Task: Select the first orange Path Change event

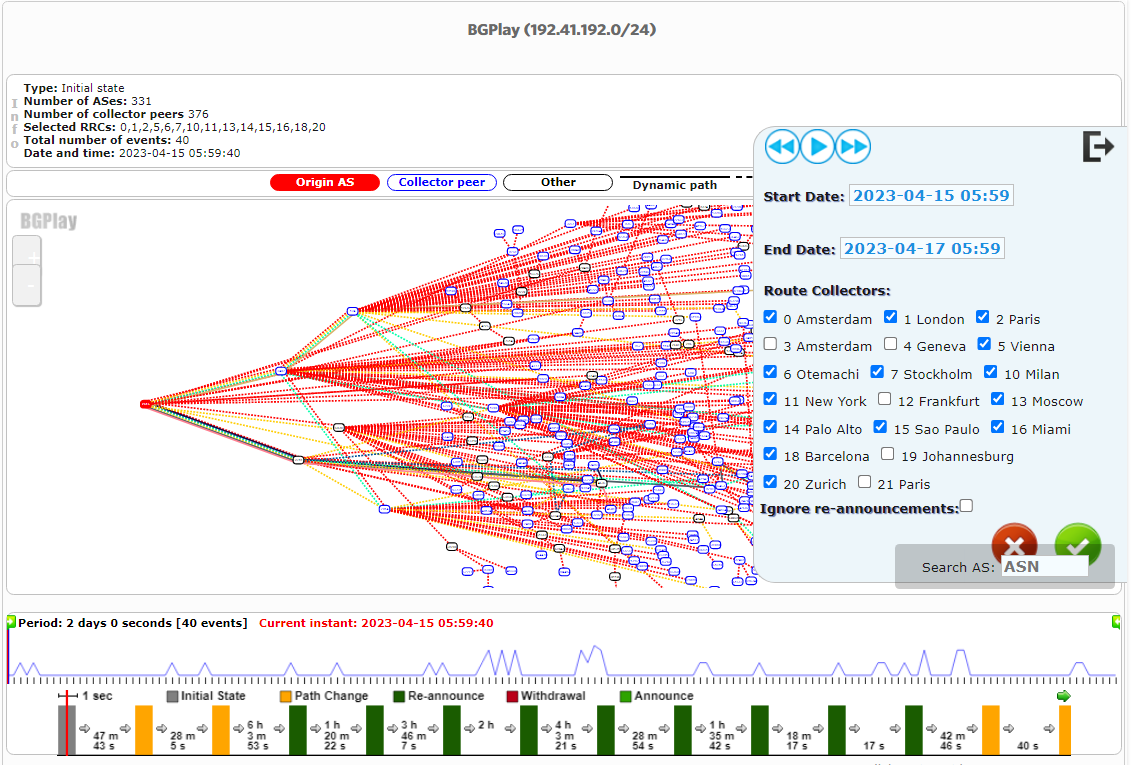Action: click(144, 729)
